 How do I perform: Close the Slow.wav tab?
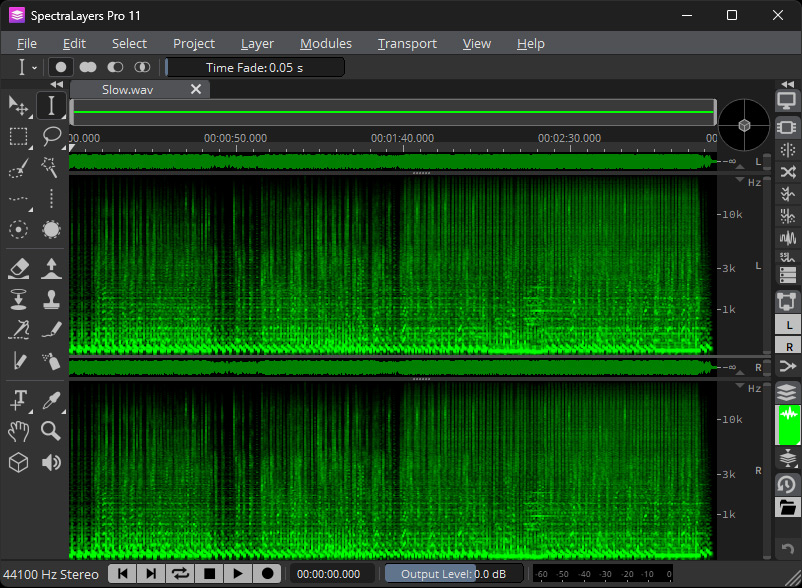(x=196, y=89)
